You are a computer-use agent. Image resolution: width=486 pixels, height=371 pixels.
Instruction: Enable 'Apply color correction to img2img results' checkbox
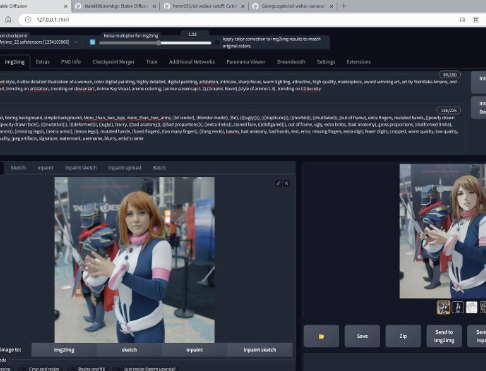pos(217,42)
